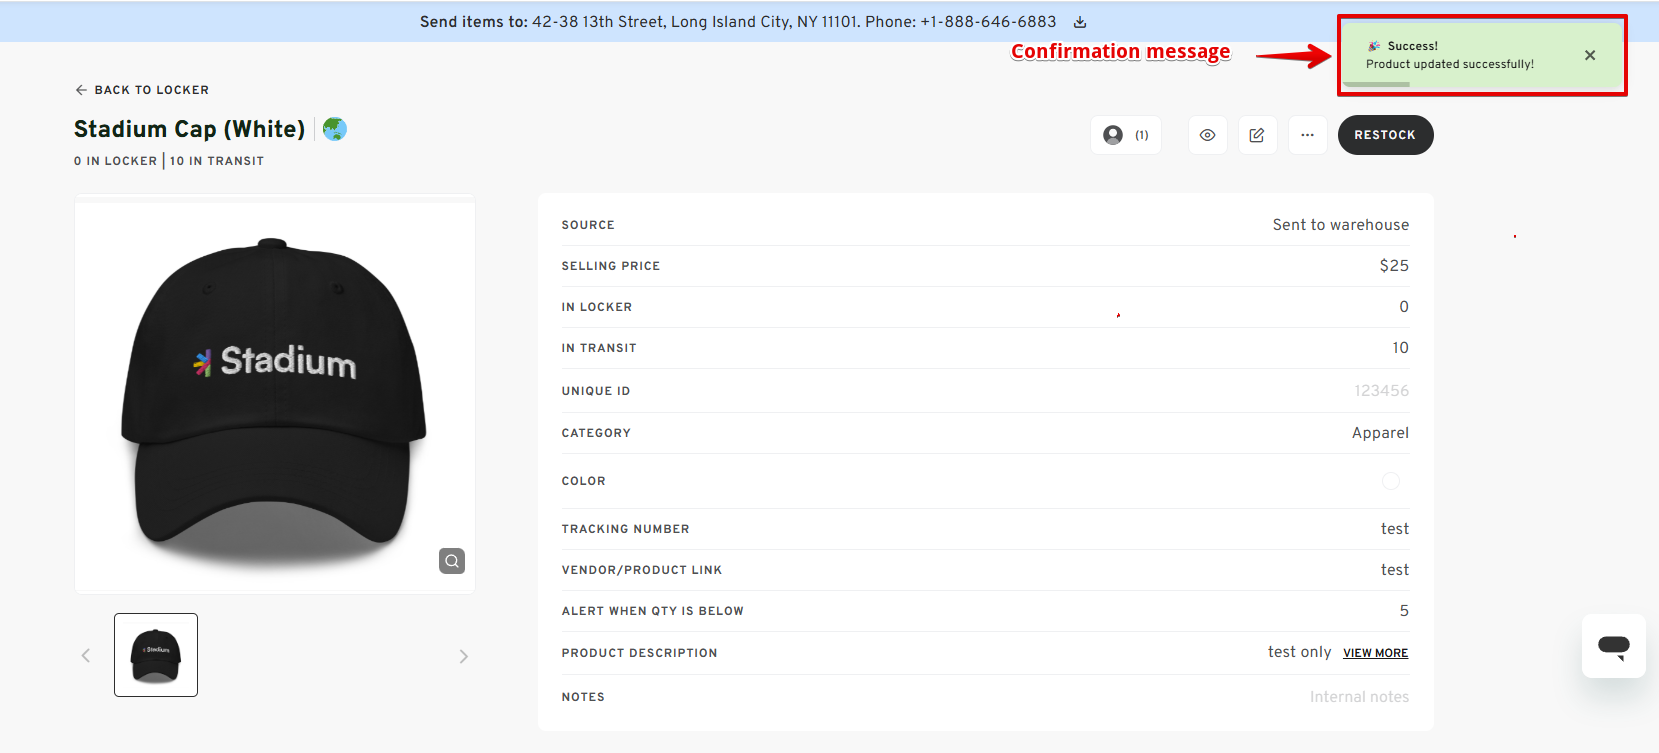Open the edit product pencil icon
The width and height of the screenshot is (1659, 753).
pyautogui.click(x=1257, y=135)
